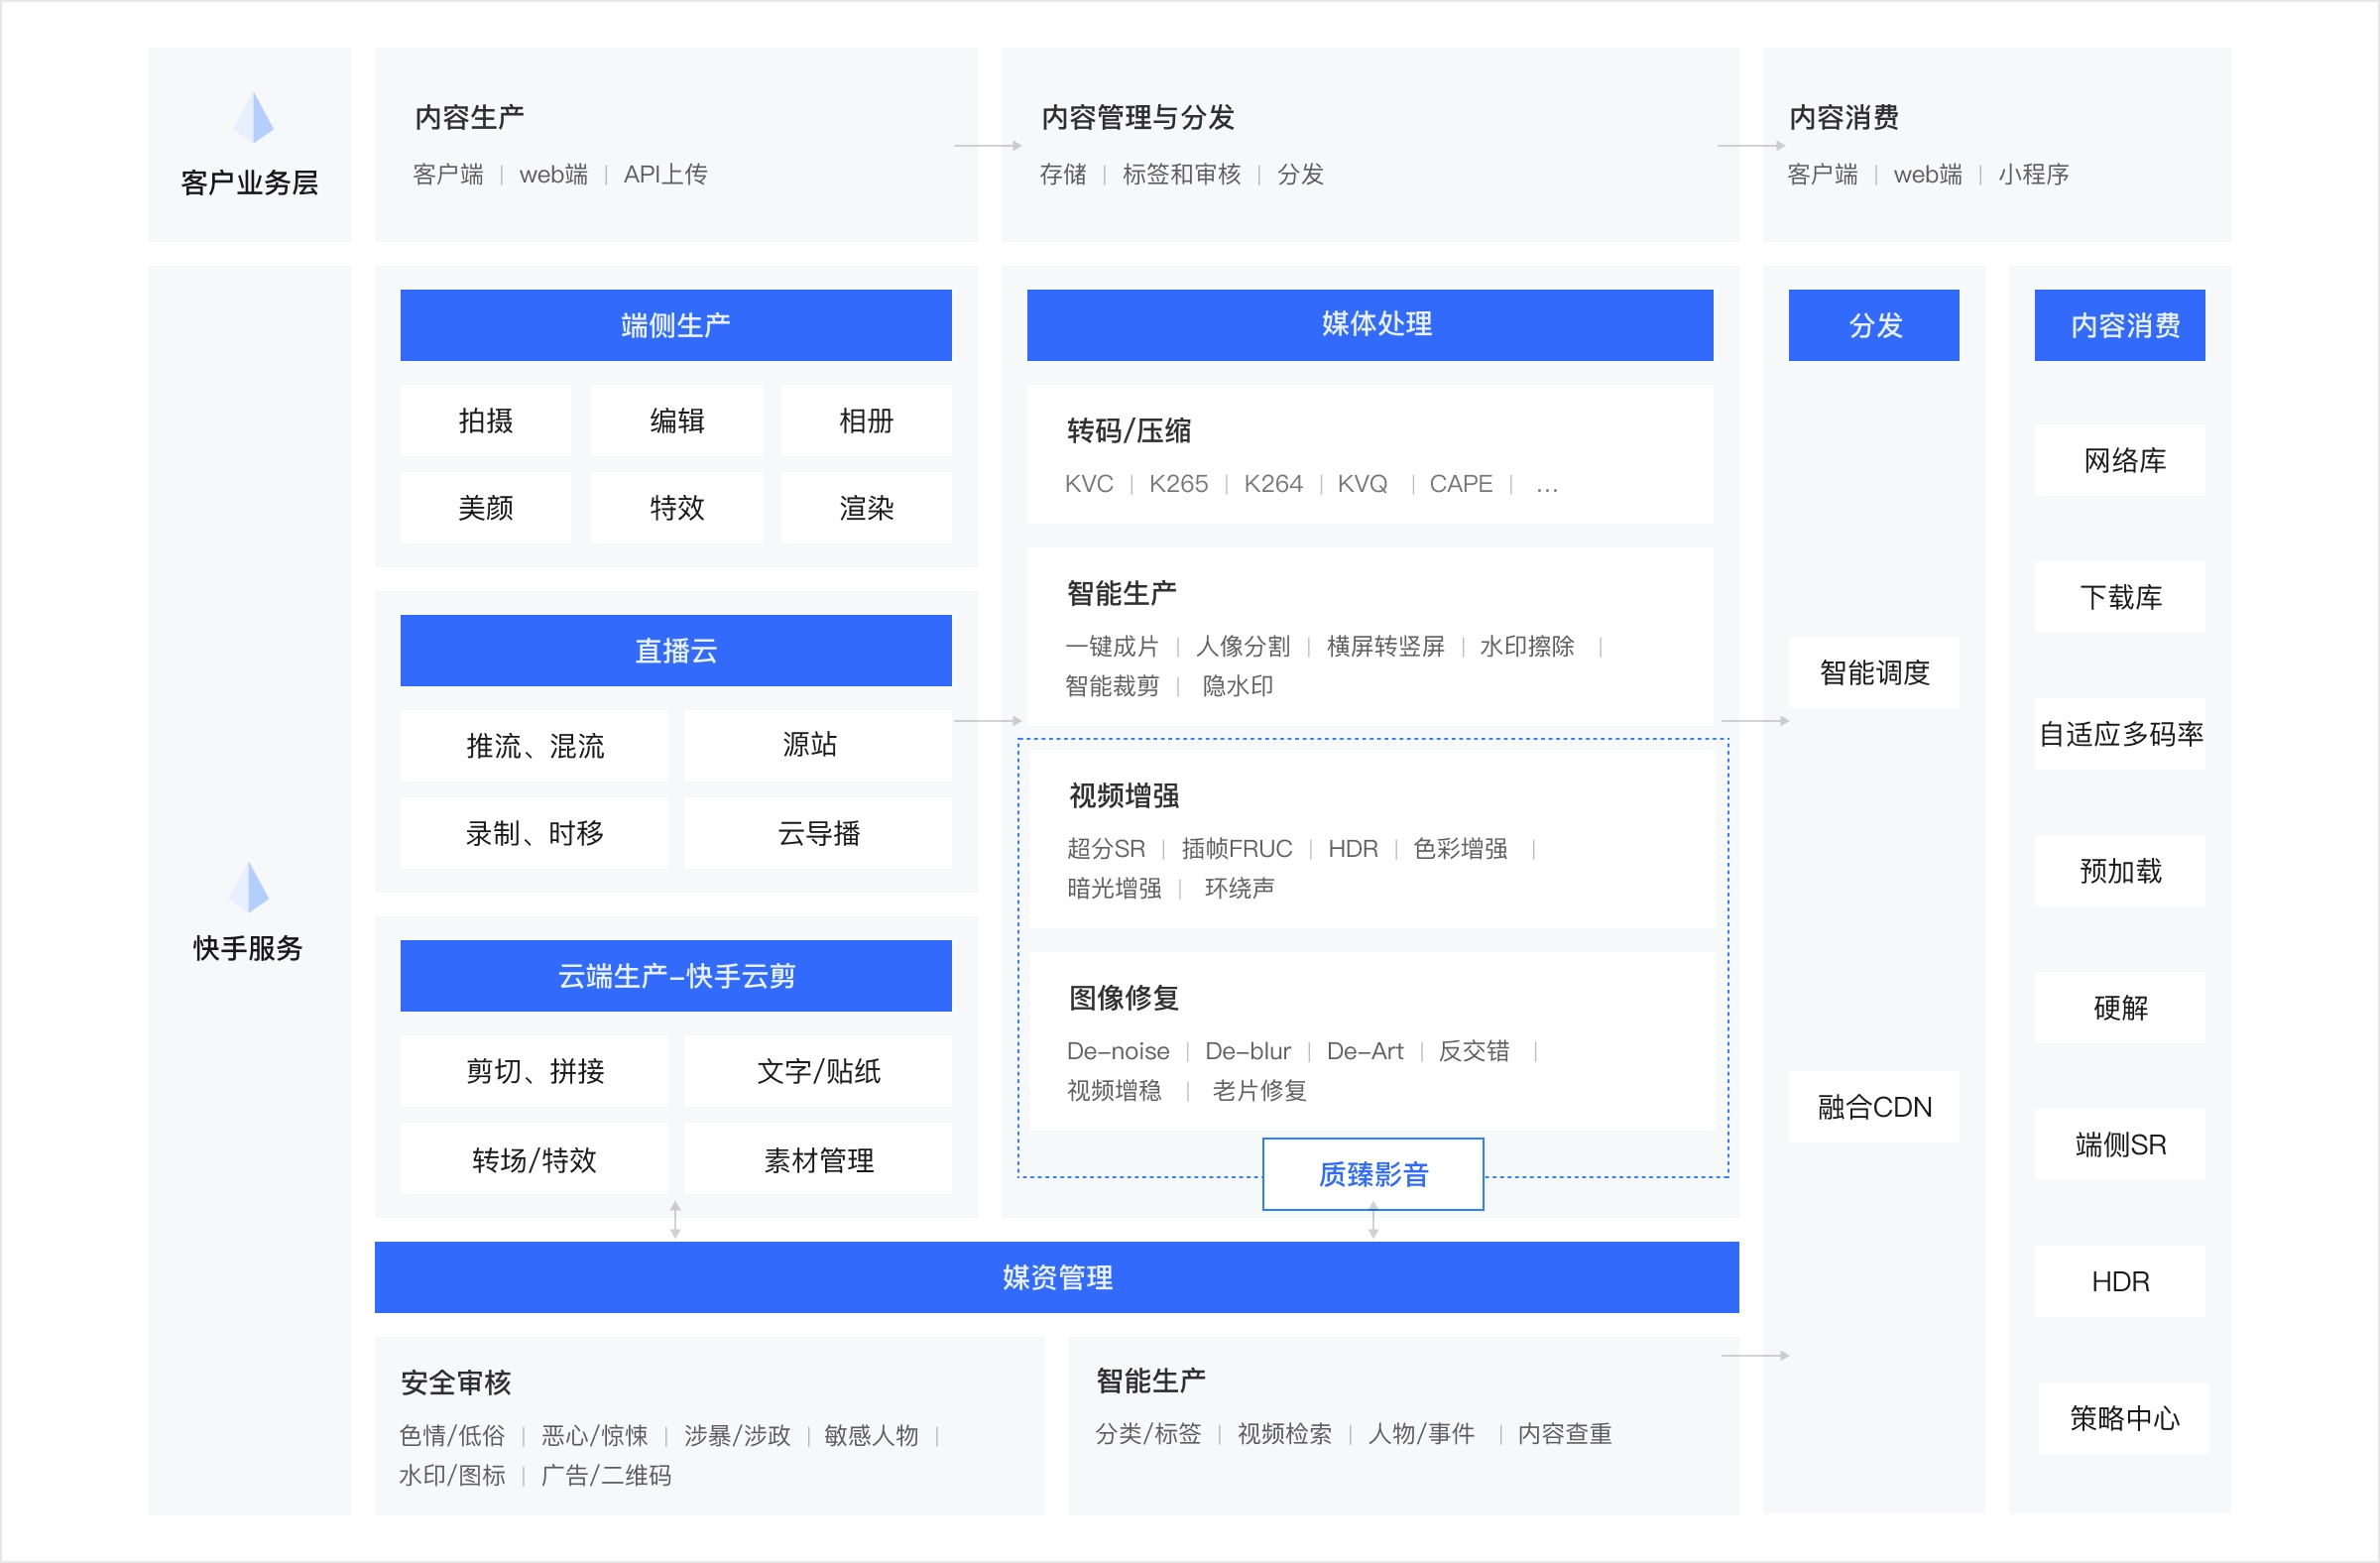Click the 拍摄 box

pyautogui.click(x=486, y=421)
